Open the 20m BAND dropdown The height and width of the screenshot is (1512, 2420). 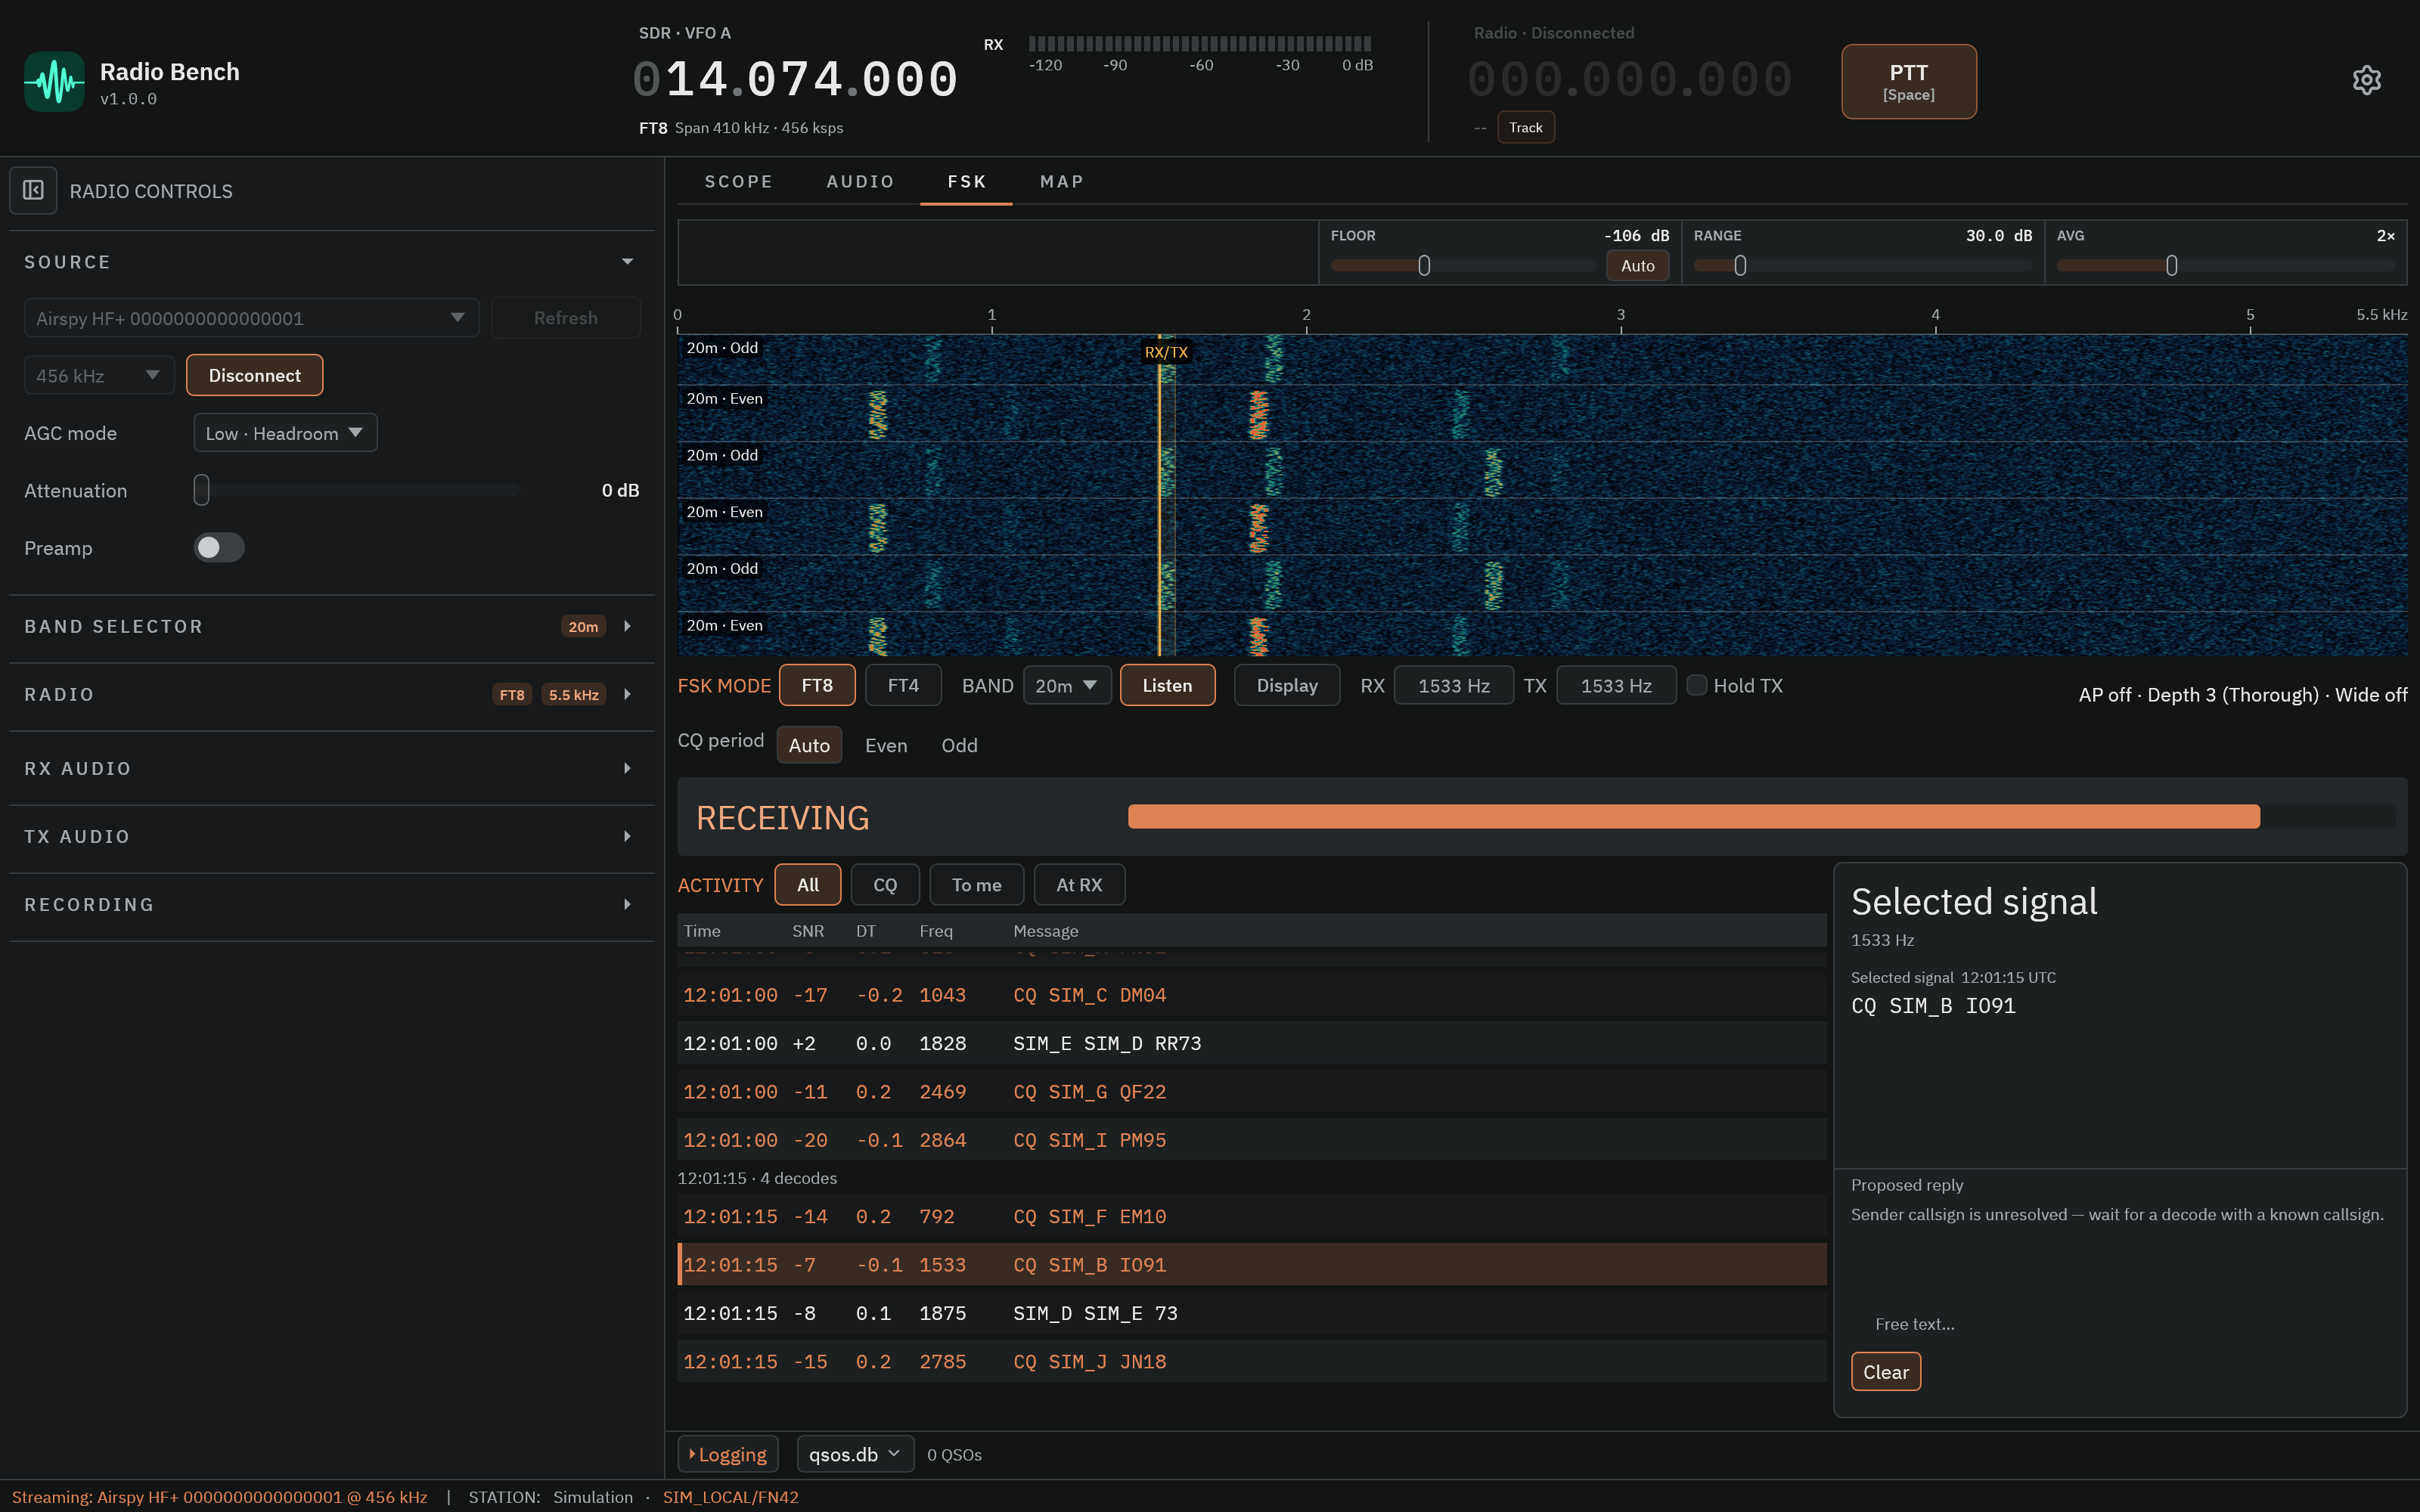(1066, 685)
